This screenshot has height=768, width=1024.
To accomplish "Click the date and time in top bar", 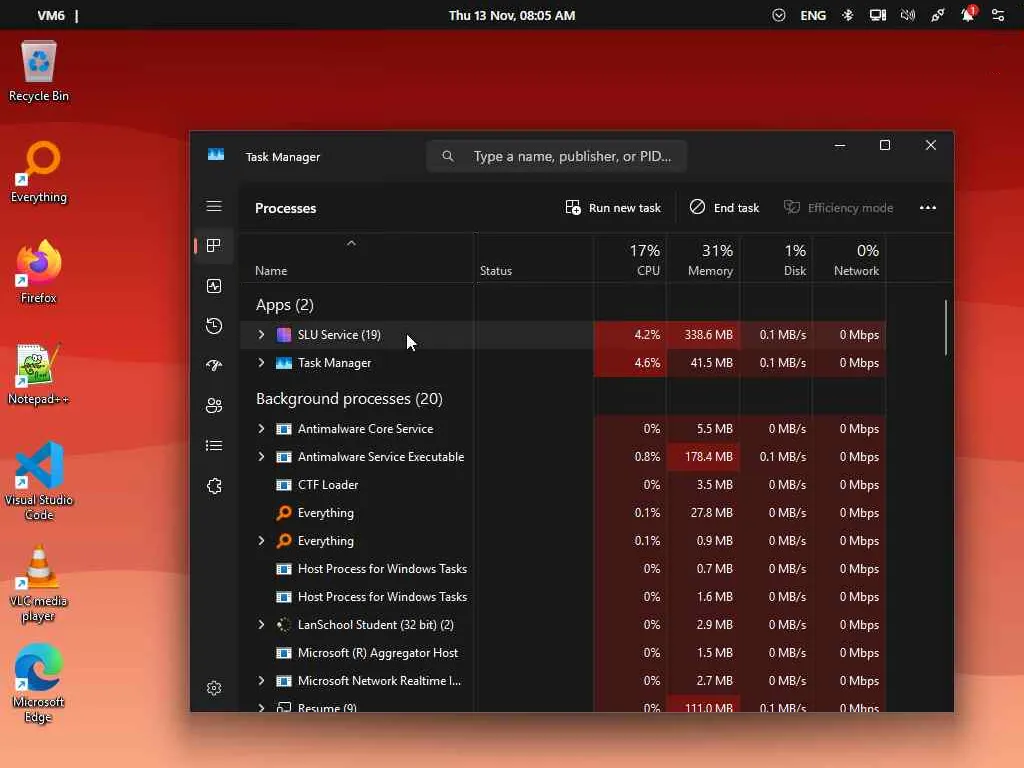I will tap(512, 15).
